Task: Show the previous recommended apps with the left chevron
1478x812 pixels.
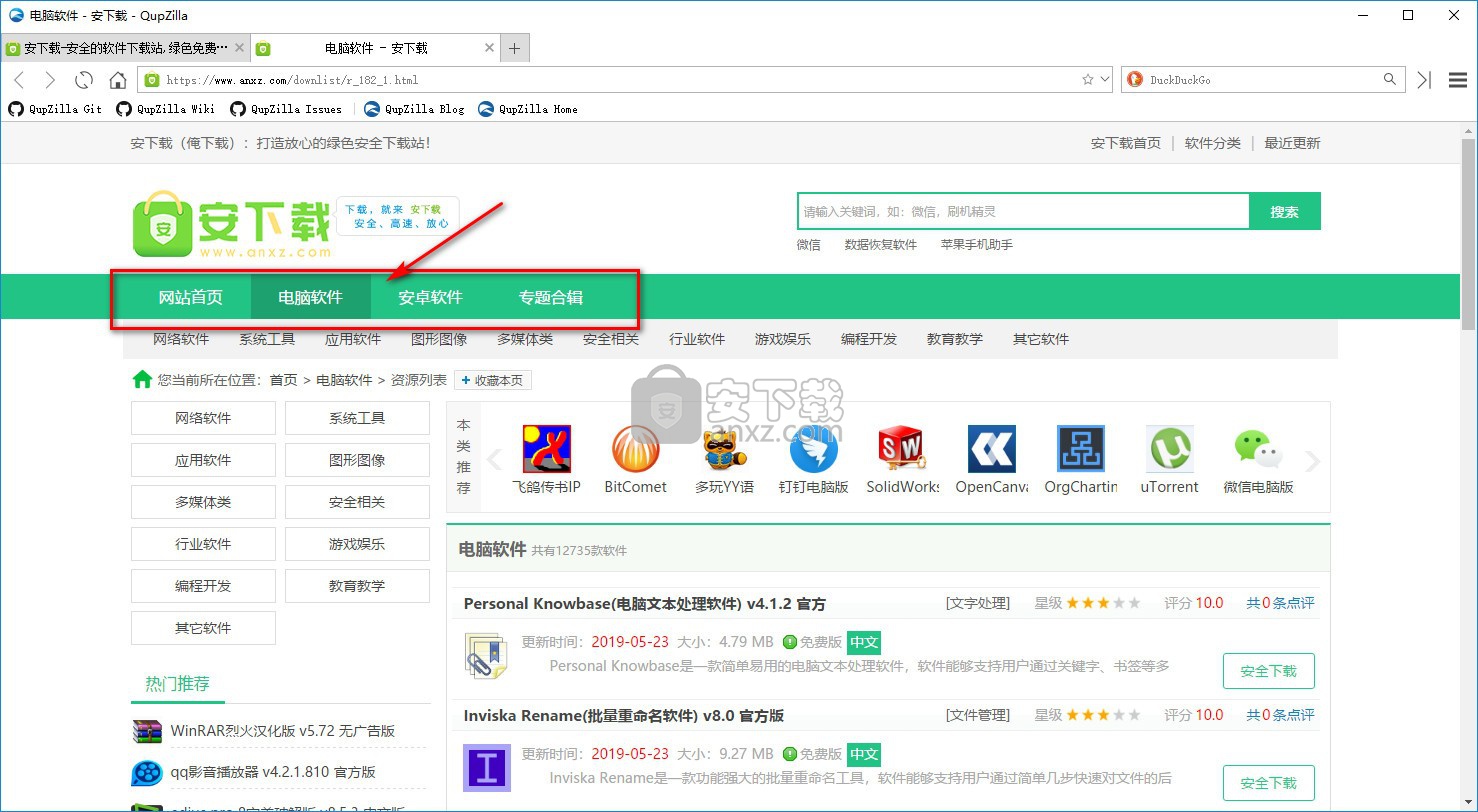Action: (x=493, y=460)
